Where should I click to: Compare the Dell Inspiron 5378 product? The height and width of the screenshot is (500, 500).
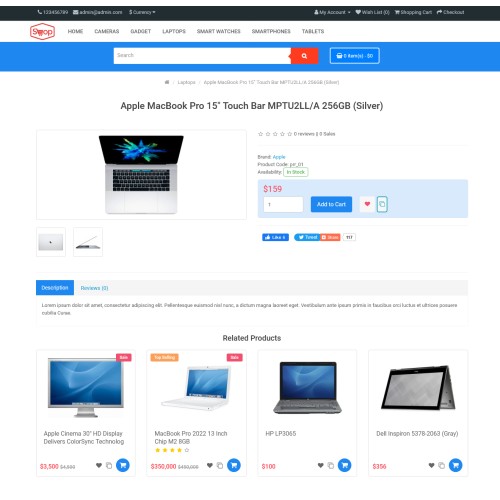441,465
